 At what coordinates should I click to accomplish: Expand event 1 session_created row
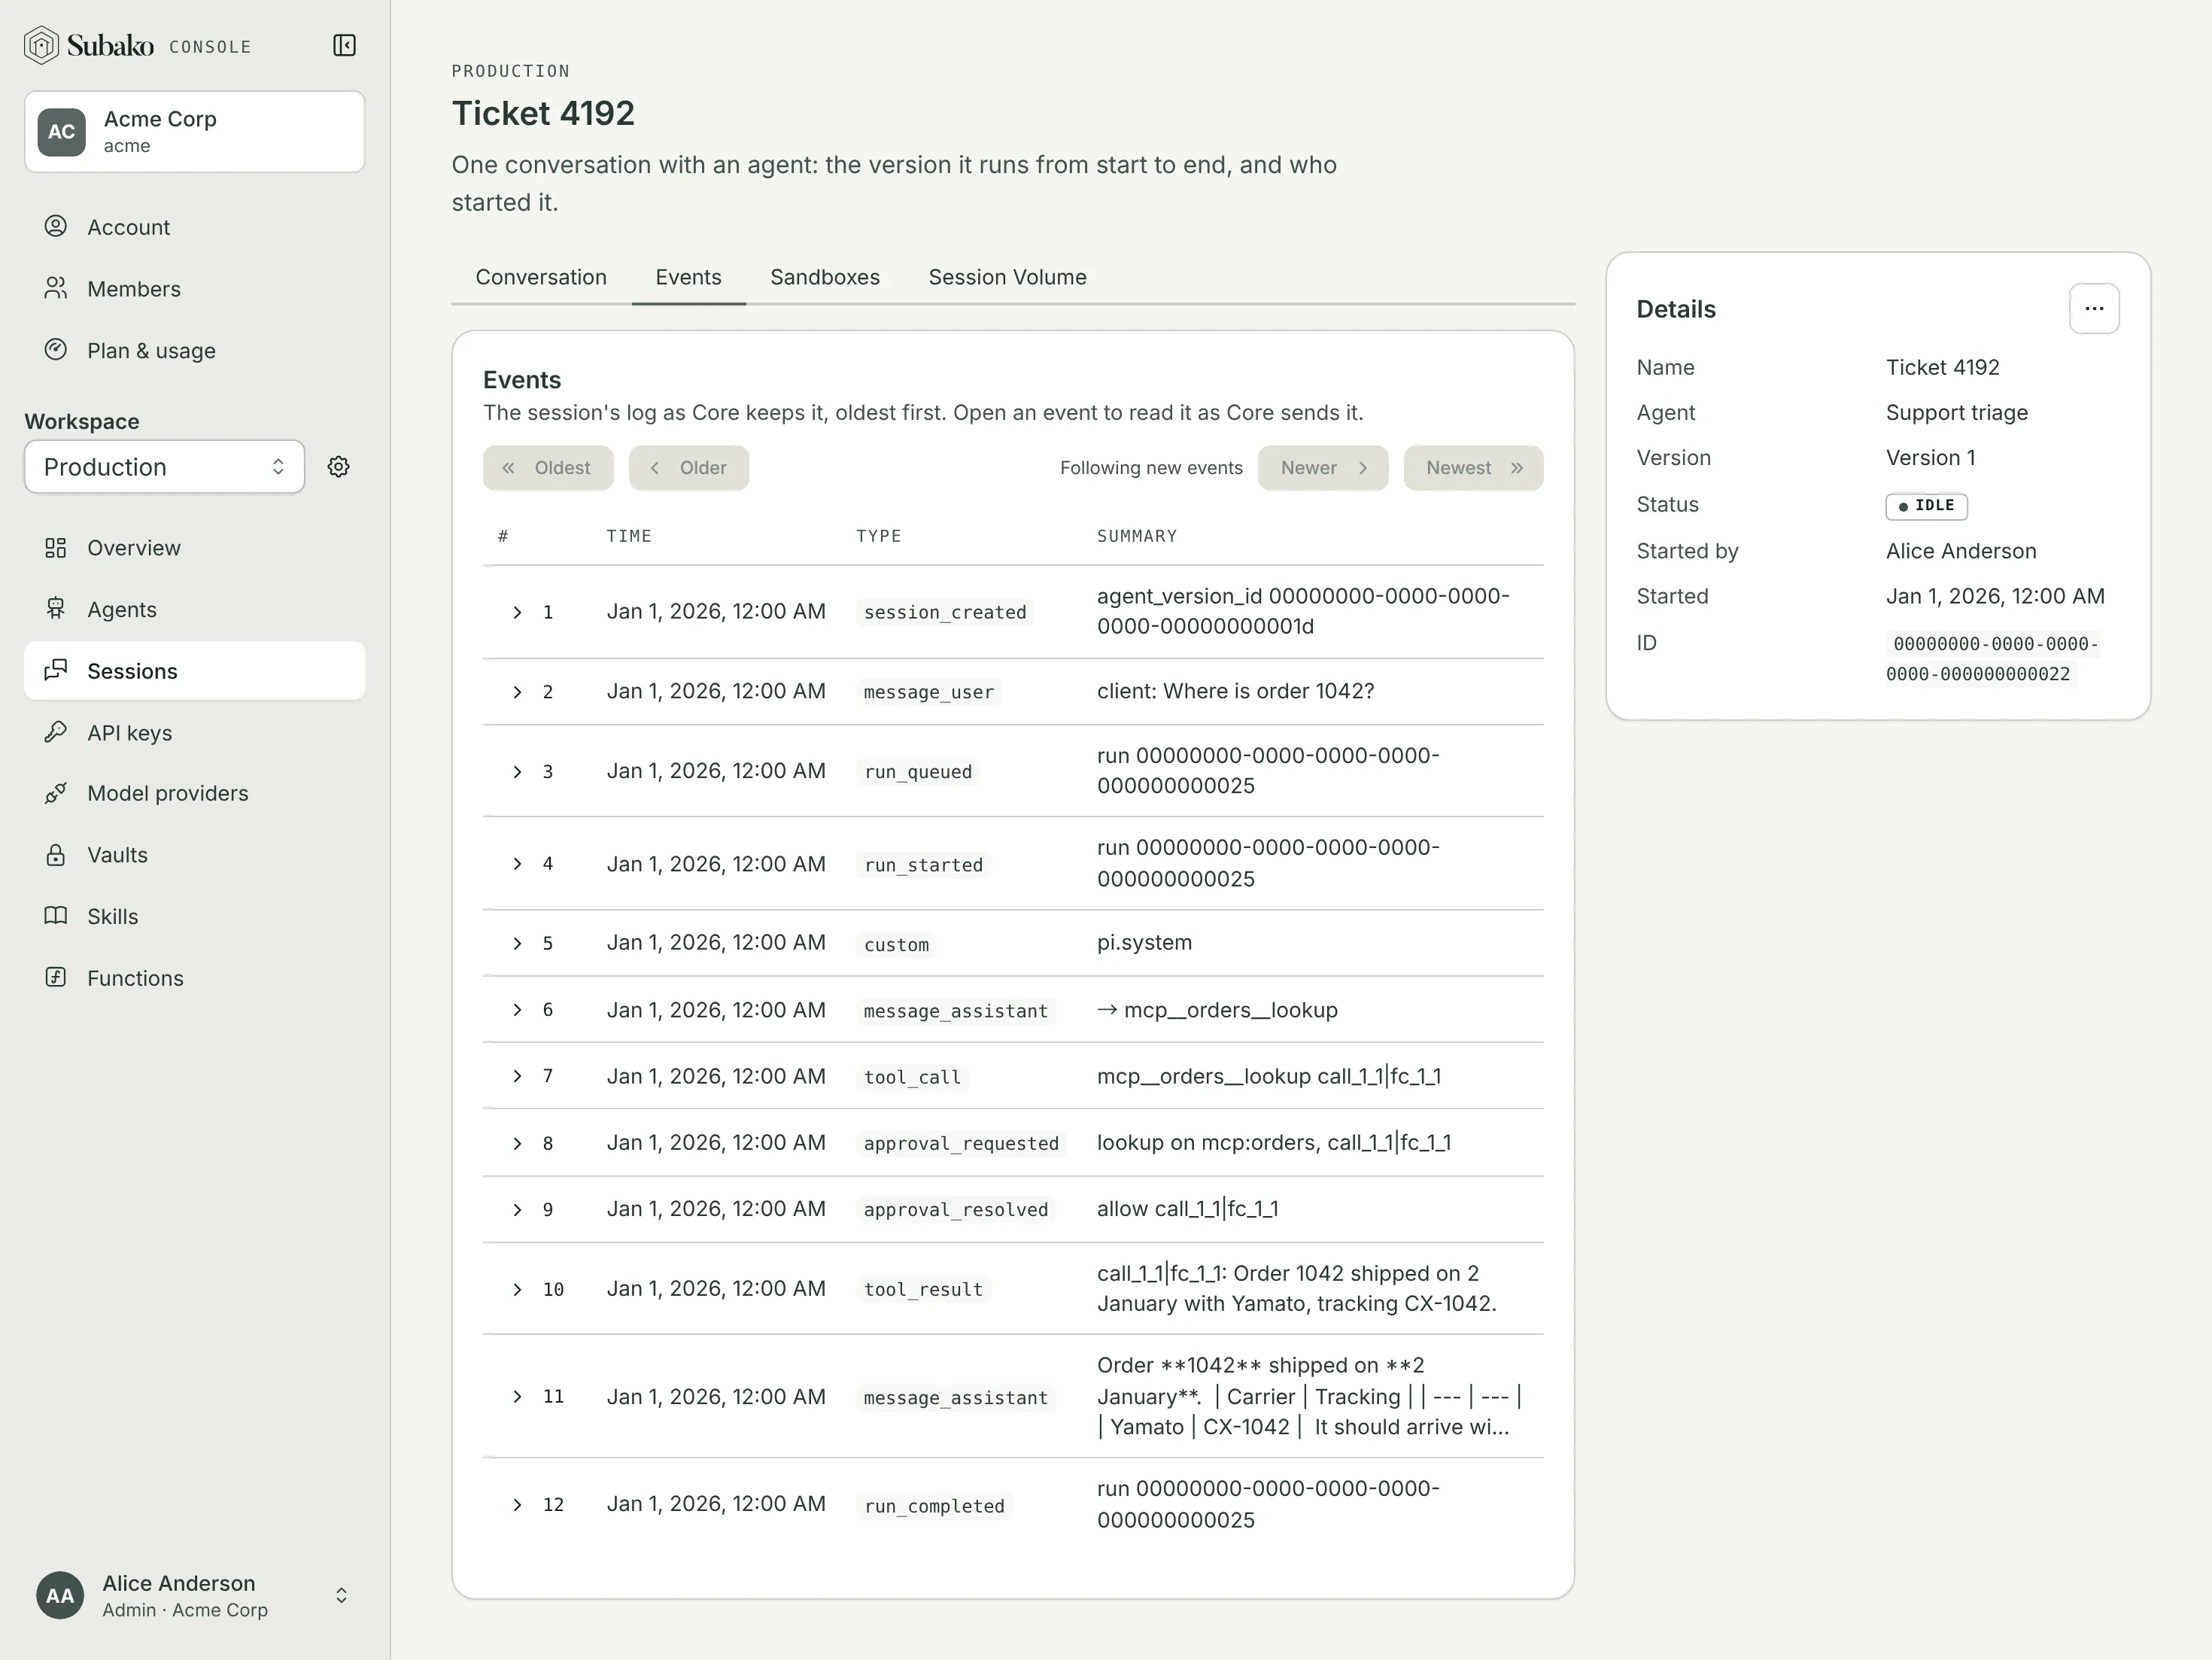click(517, 612)
